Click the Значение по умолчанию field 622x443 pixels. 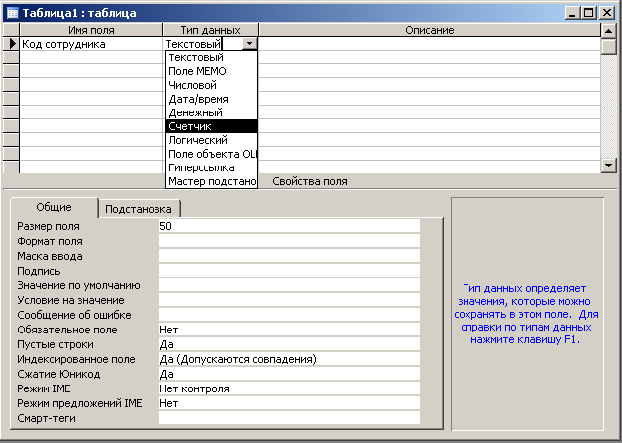coord(289,285)
